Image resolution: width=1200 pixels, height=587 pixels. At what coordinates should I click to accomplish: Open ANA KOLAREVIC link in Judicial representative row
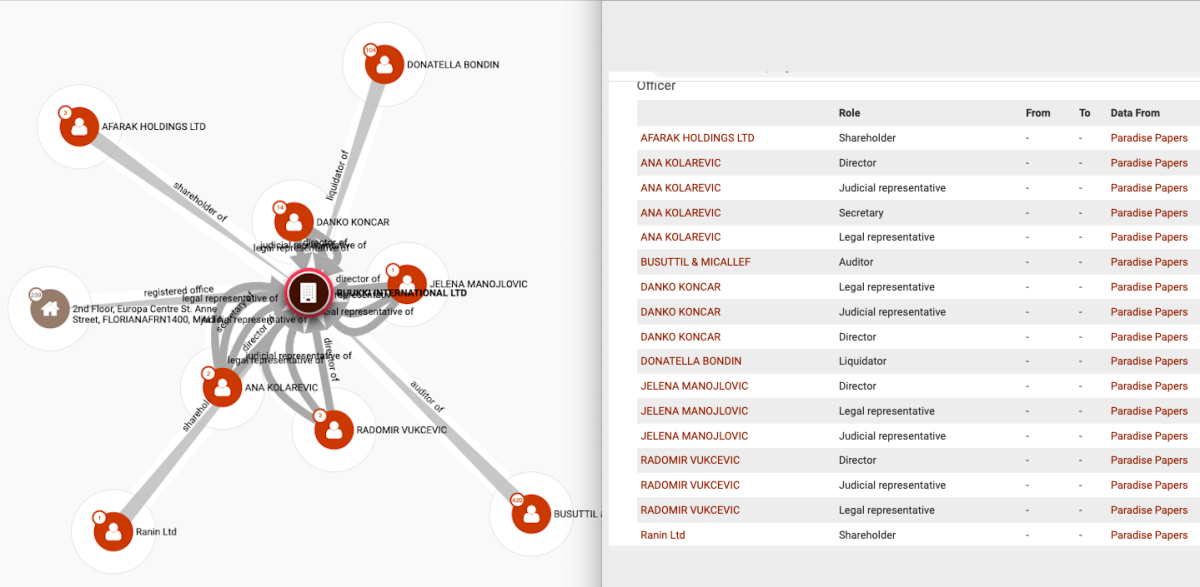tap(680, 188)
